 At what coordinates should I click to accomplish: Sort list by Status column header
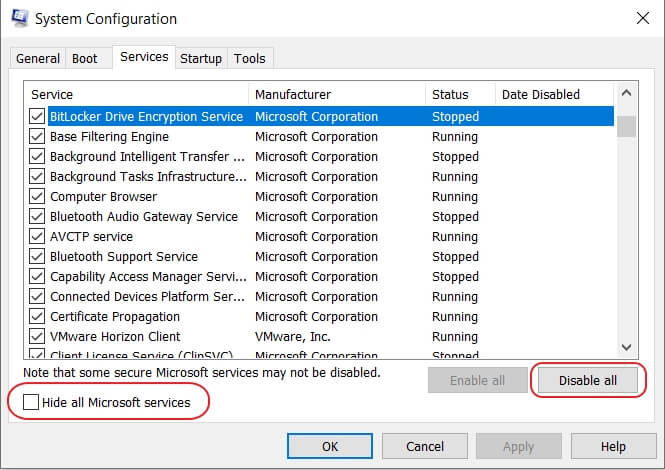coord(460,95)
